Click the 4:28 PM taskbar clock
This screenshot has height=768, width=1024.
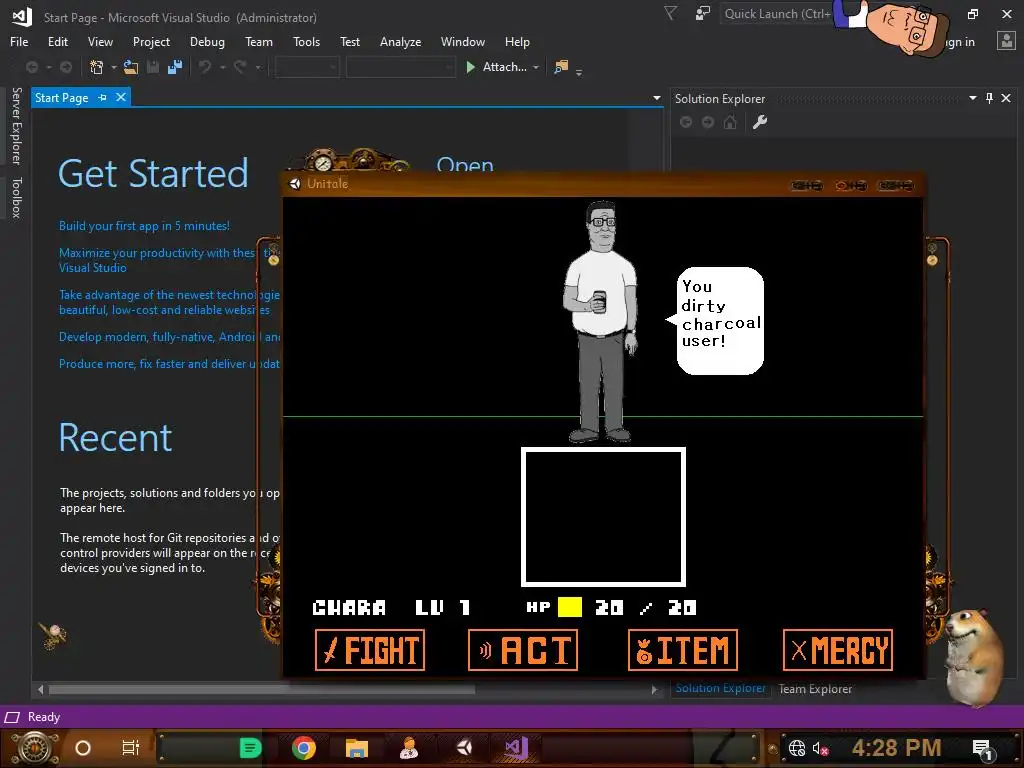[x=896, y=748]
